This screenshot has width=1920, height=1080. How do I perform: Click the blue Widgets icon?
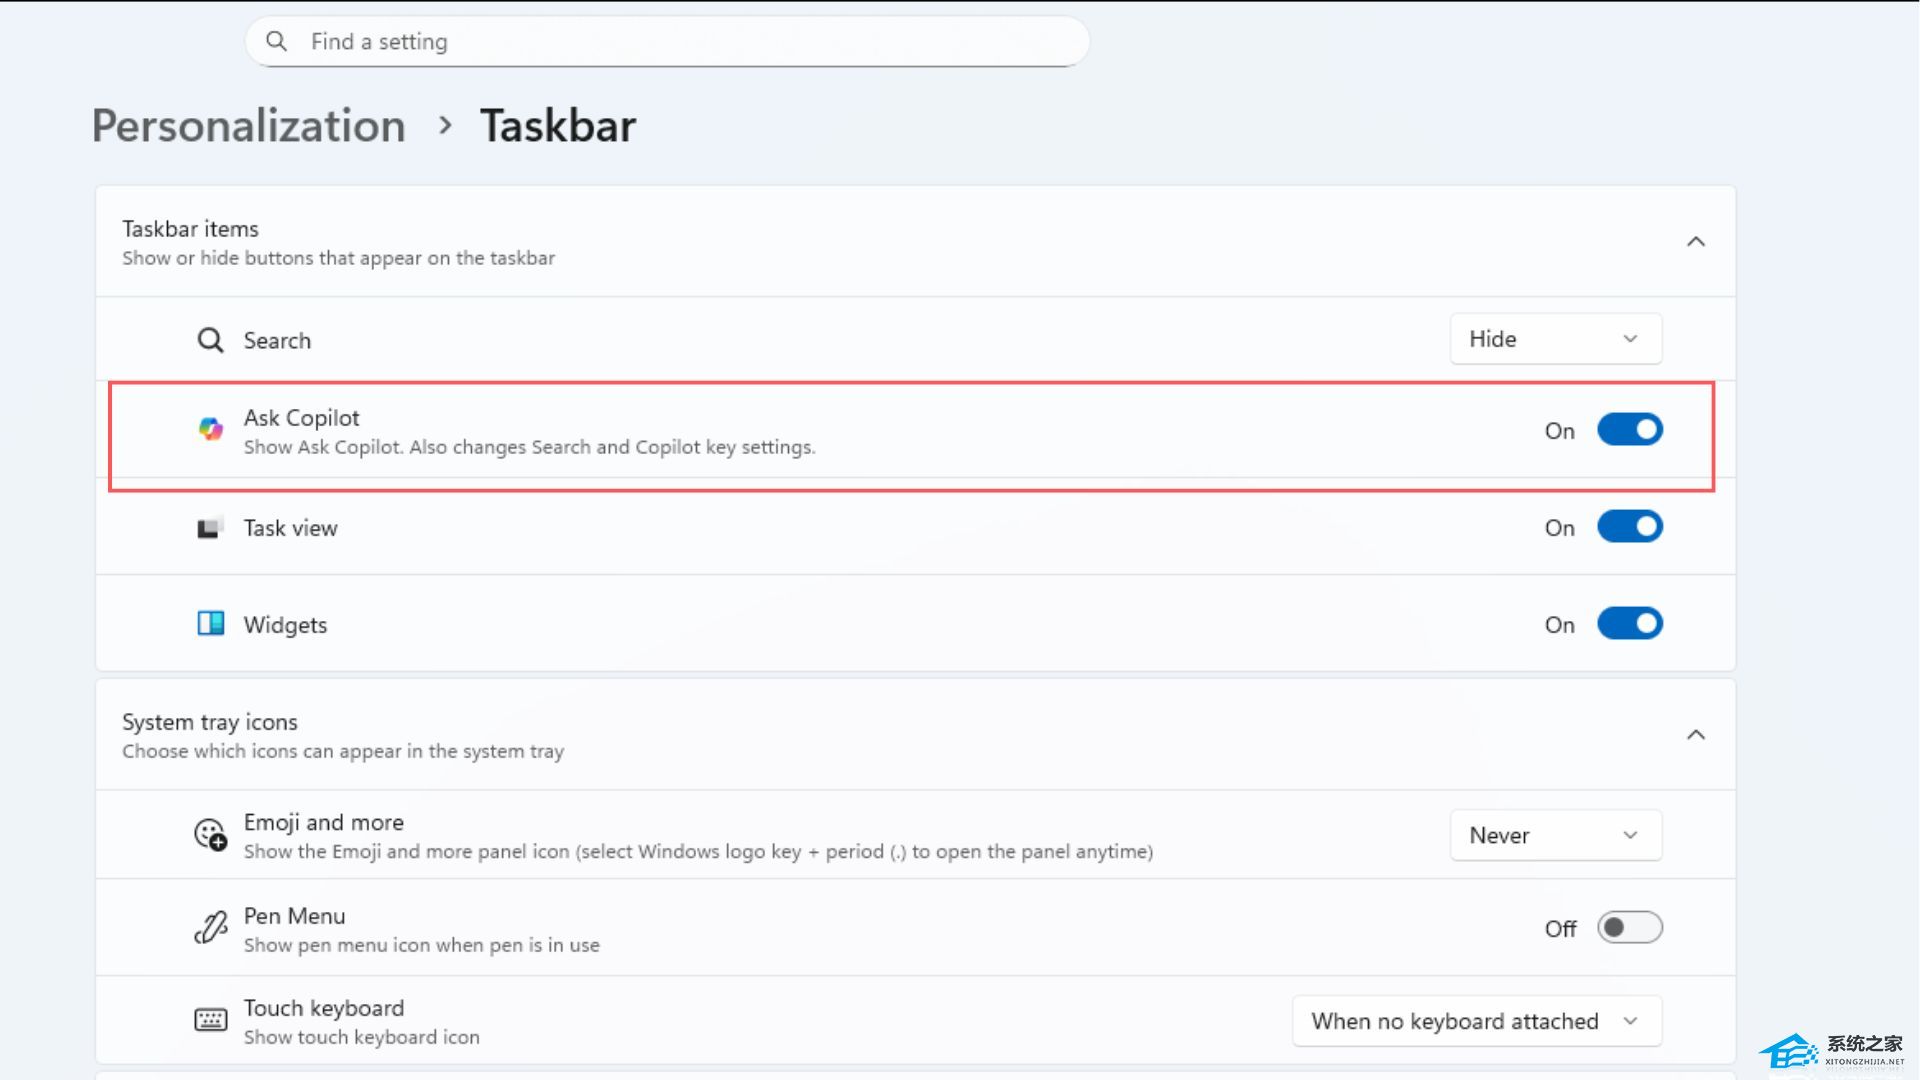[x=210, y=624]
